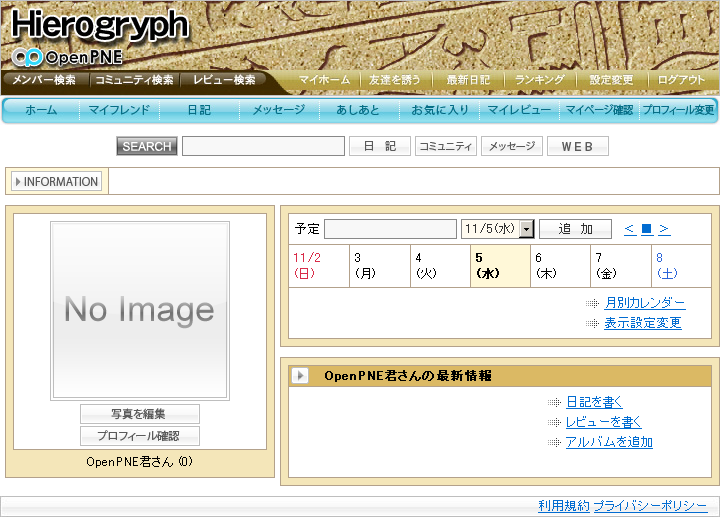Click the プロフィール確認 button
This screenshot has width=720, height=517.
[x=140, y=436]
